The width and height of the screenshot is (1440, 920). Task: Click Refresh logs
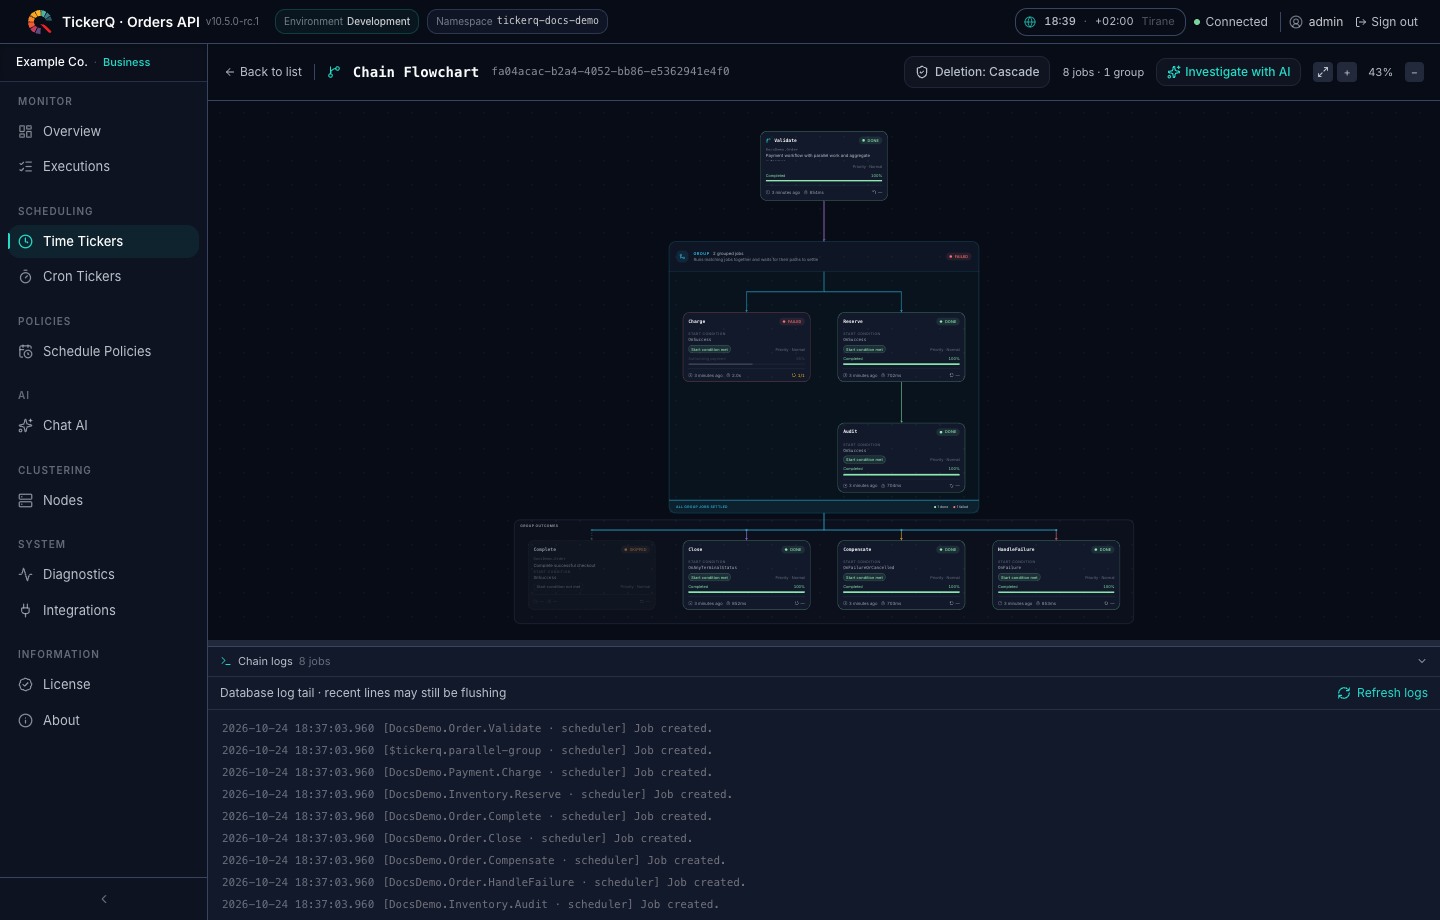(1382, 693)
